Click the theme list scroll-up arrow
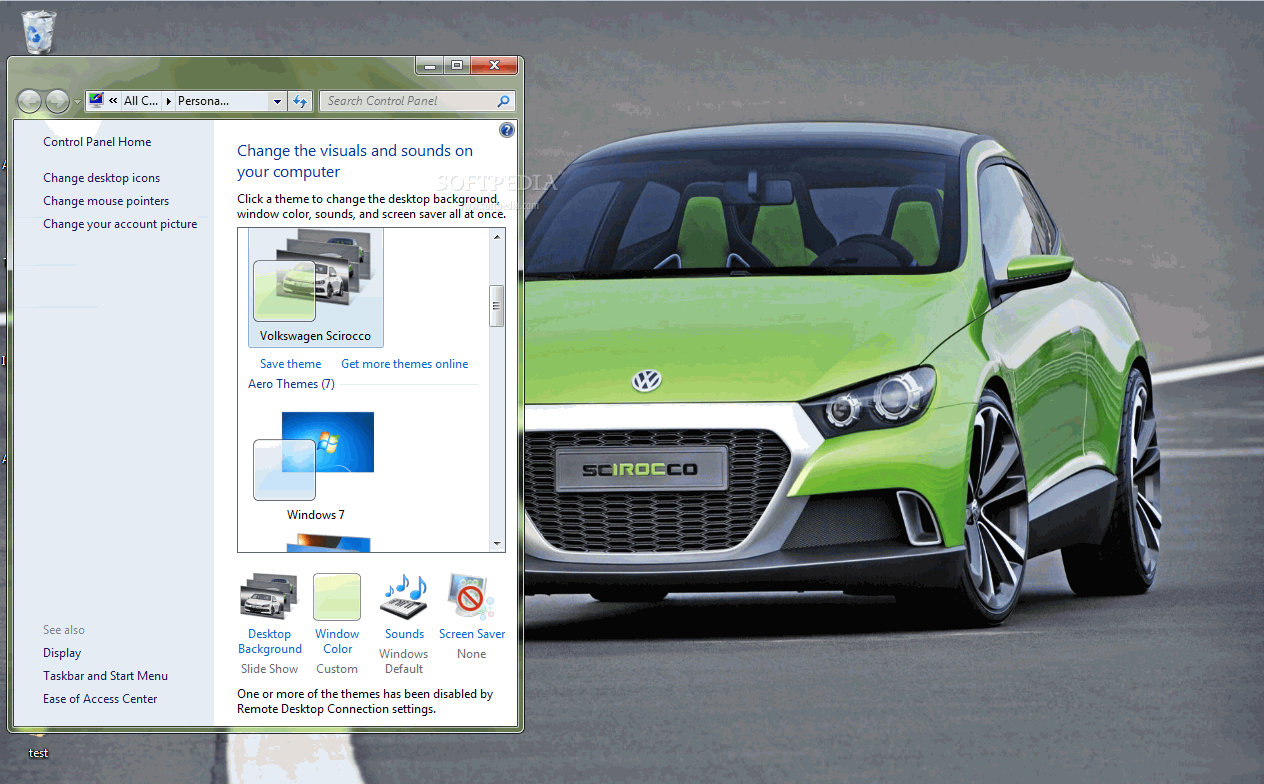The height and width of the screenshot is (784, 1264). [497, 237]
